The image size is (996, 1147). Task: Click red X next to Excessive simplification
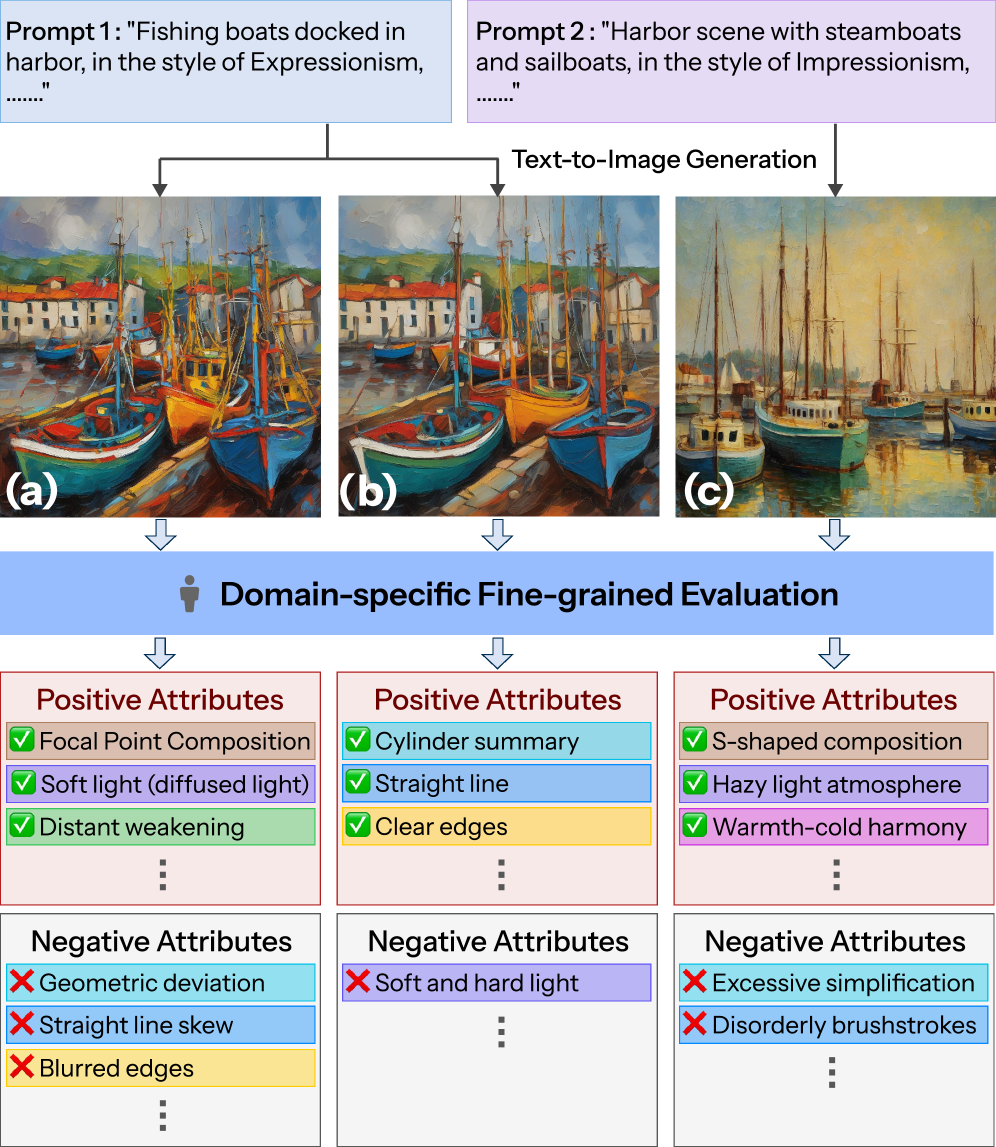695,981
